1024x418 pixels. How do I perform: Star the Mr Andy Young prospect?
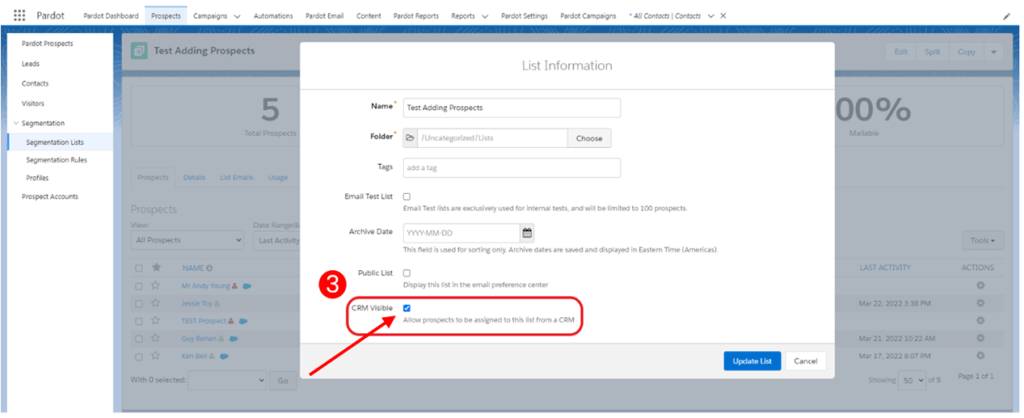(155, 285)
